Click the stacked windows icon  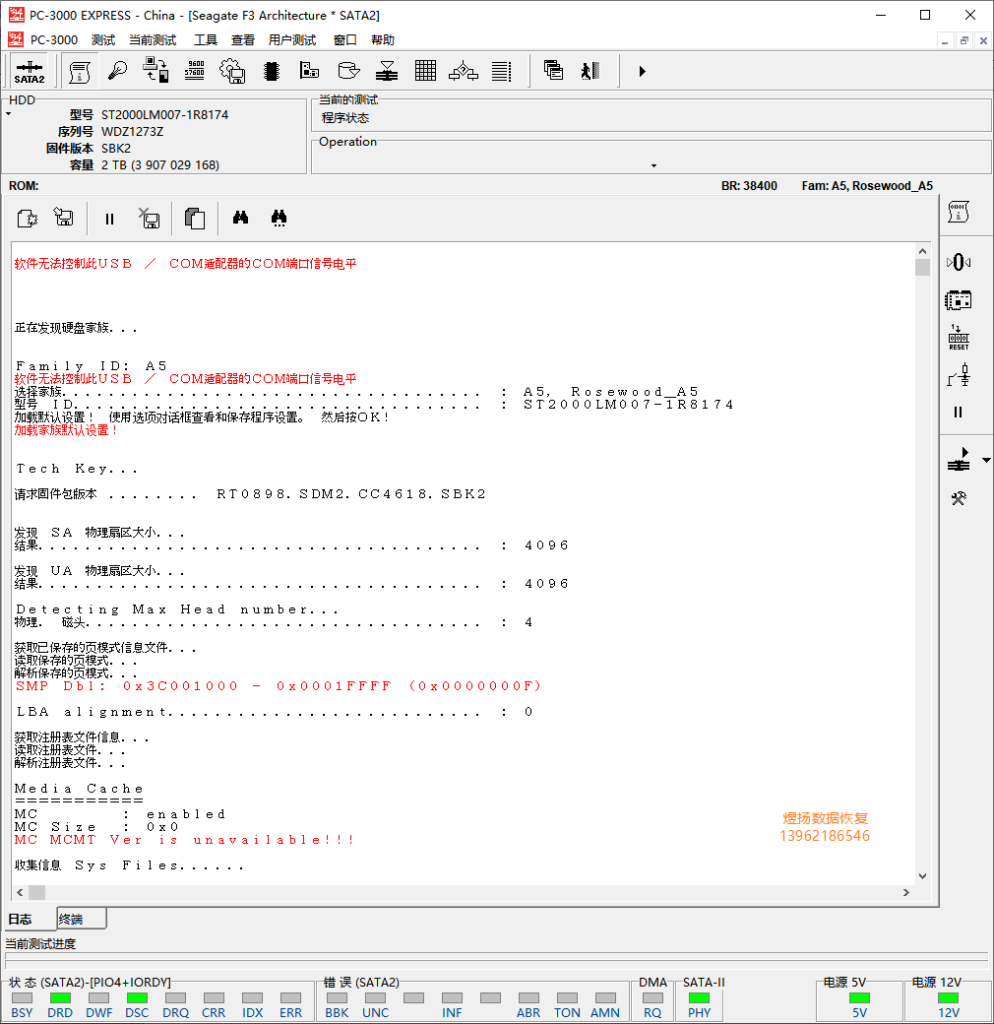click(553, 71)
